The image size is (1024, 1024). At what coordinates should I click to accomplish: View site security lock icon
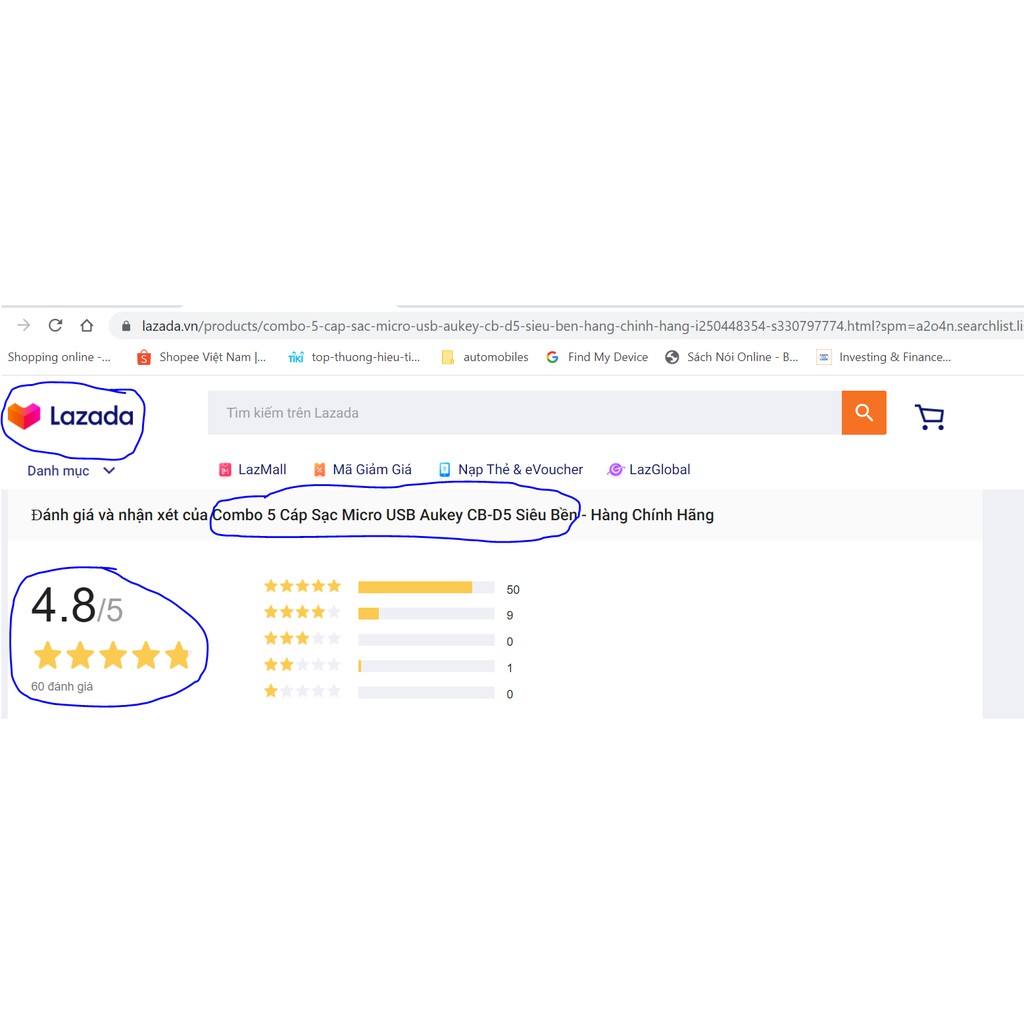pos(126,326)
